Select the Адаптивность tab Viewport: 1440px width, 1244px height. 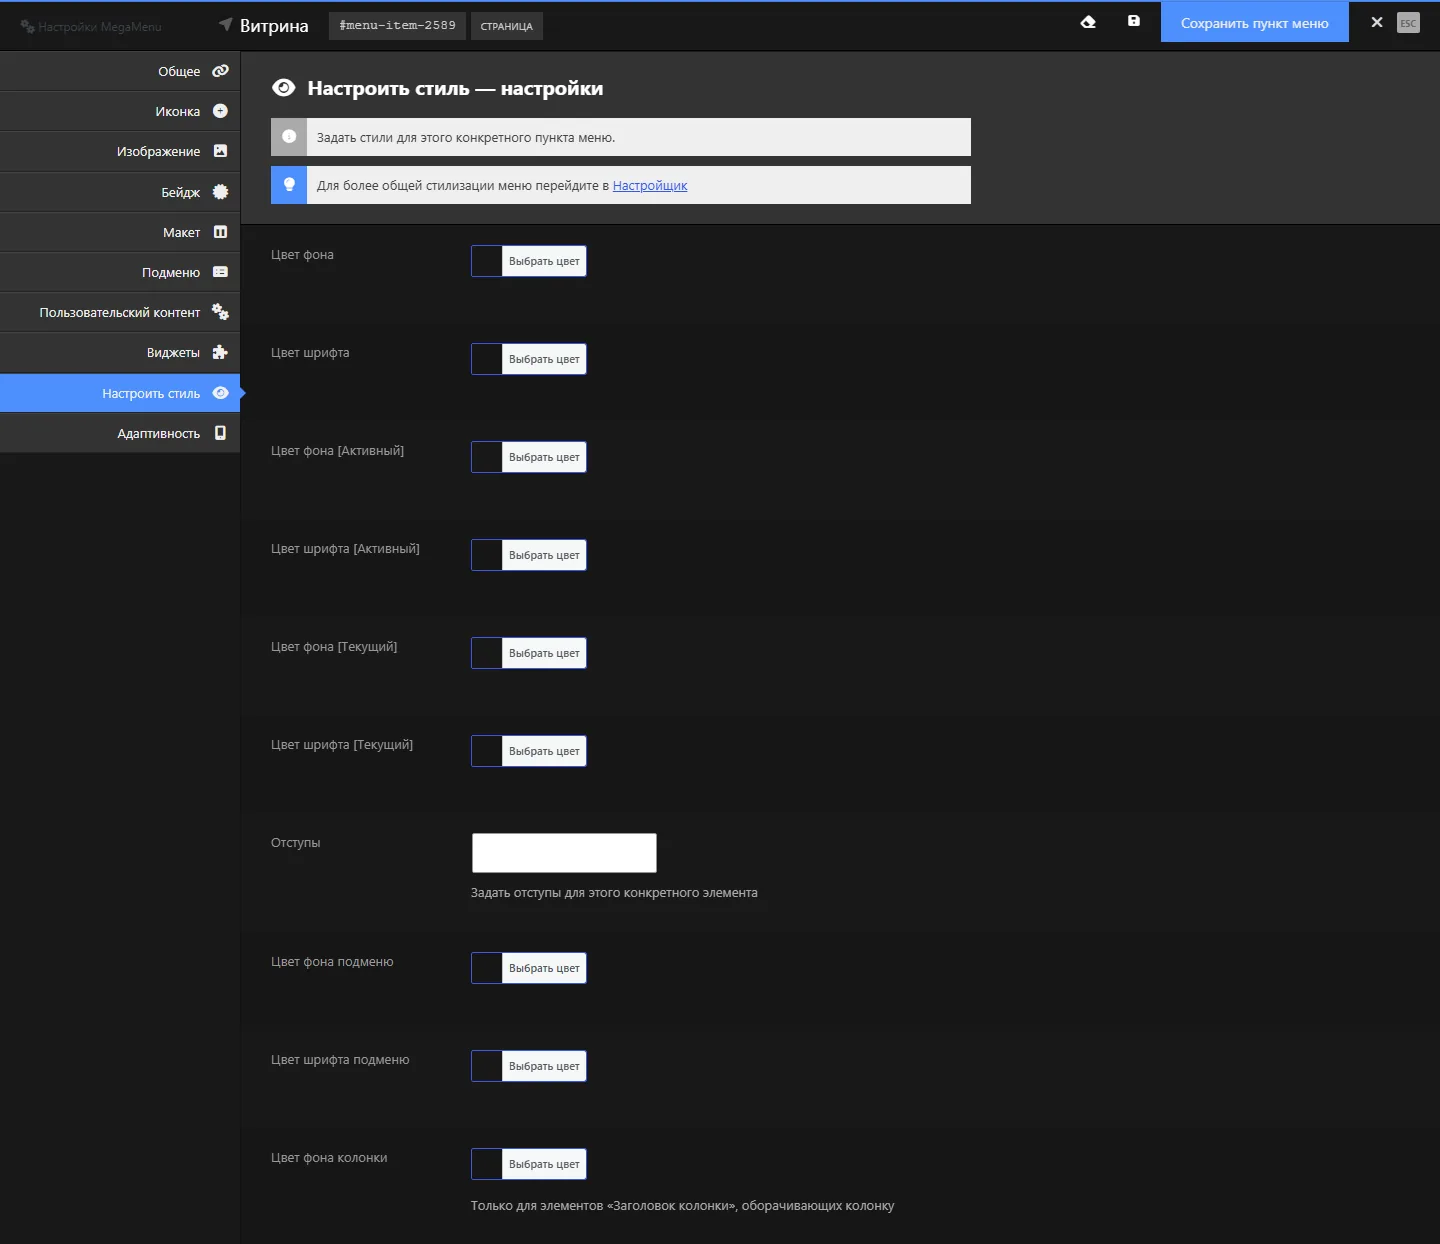click(120, 433)
